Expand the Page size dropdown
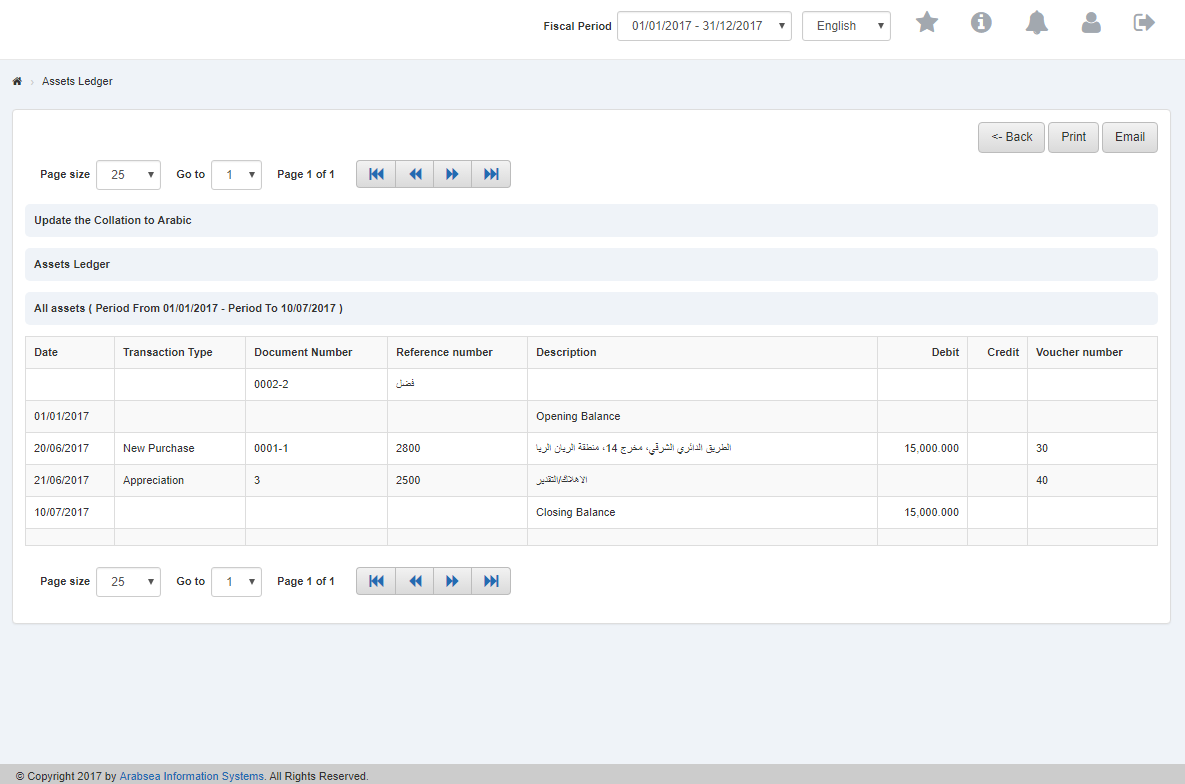 (128, 174)
